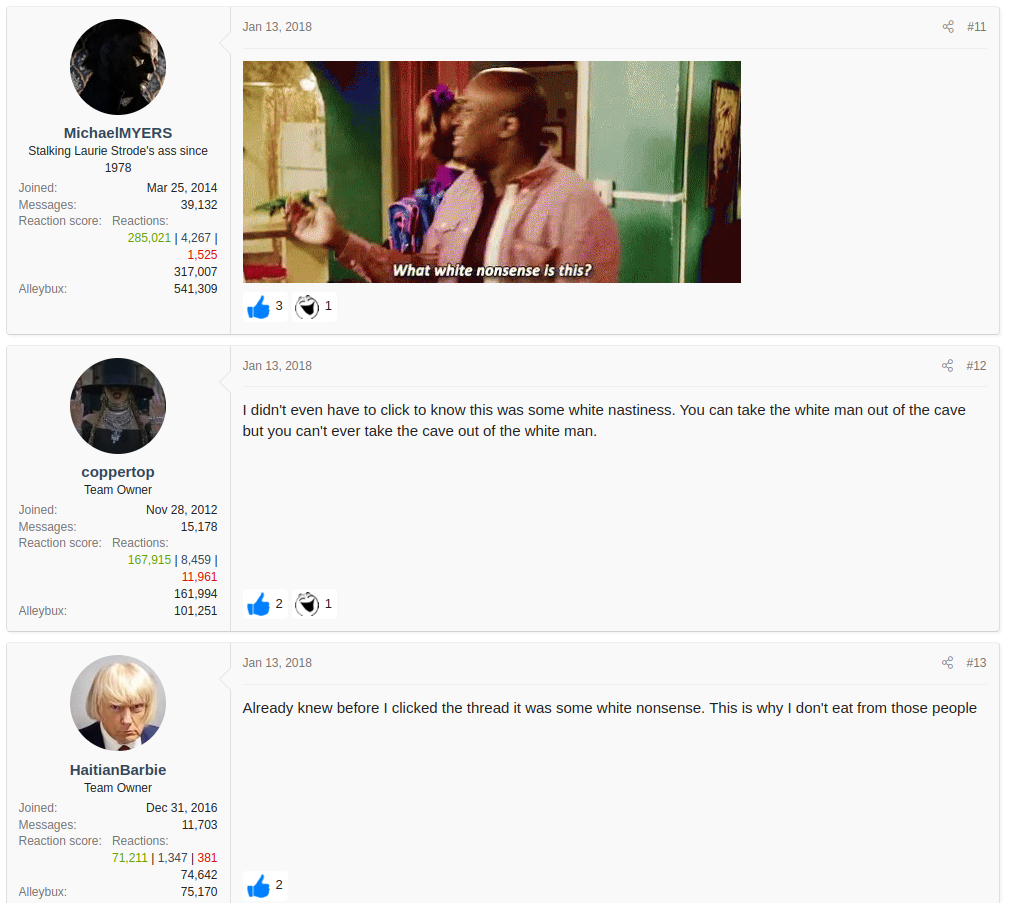This screenshot has width=1011, height=903.
Task: Click the Jan 13, 2018 date on post #12
Action: [277, 366]
